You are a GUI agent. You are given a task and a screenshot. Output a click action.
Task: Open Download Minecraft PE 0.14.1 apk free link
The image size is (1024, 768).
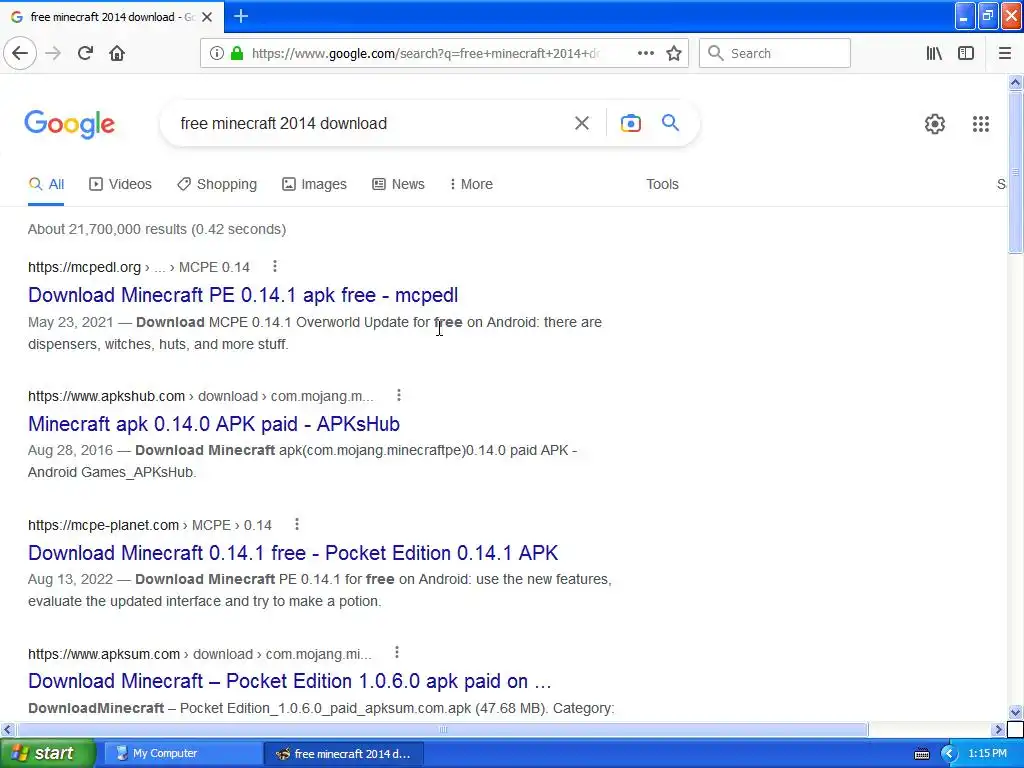tap(243, 295)
